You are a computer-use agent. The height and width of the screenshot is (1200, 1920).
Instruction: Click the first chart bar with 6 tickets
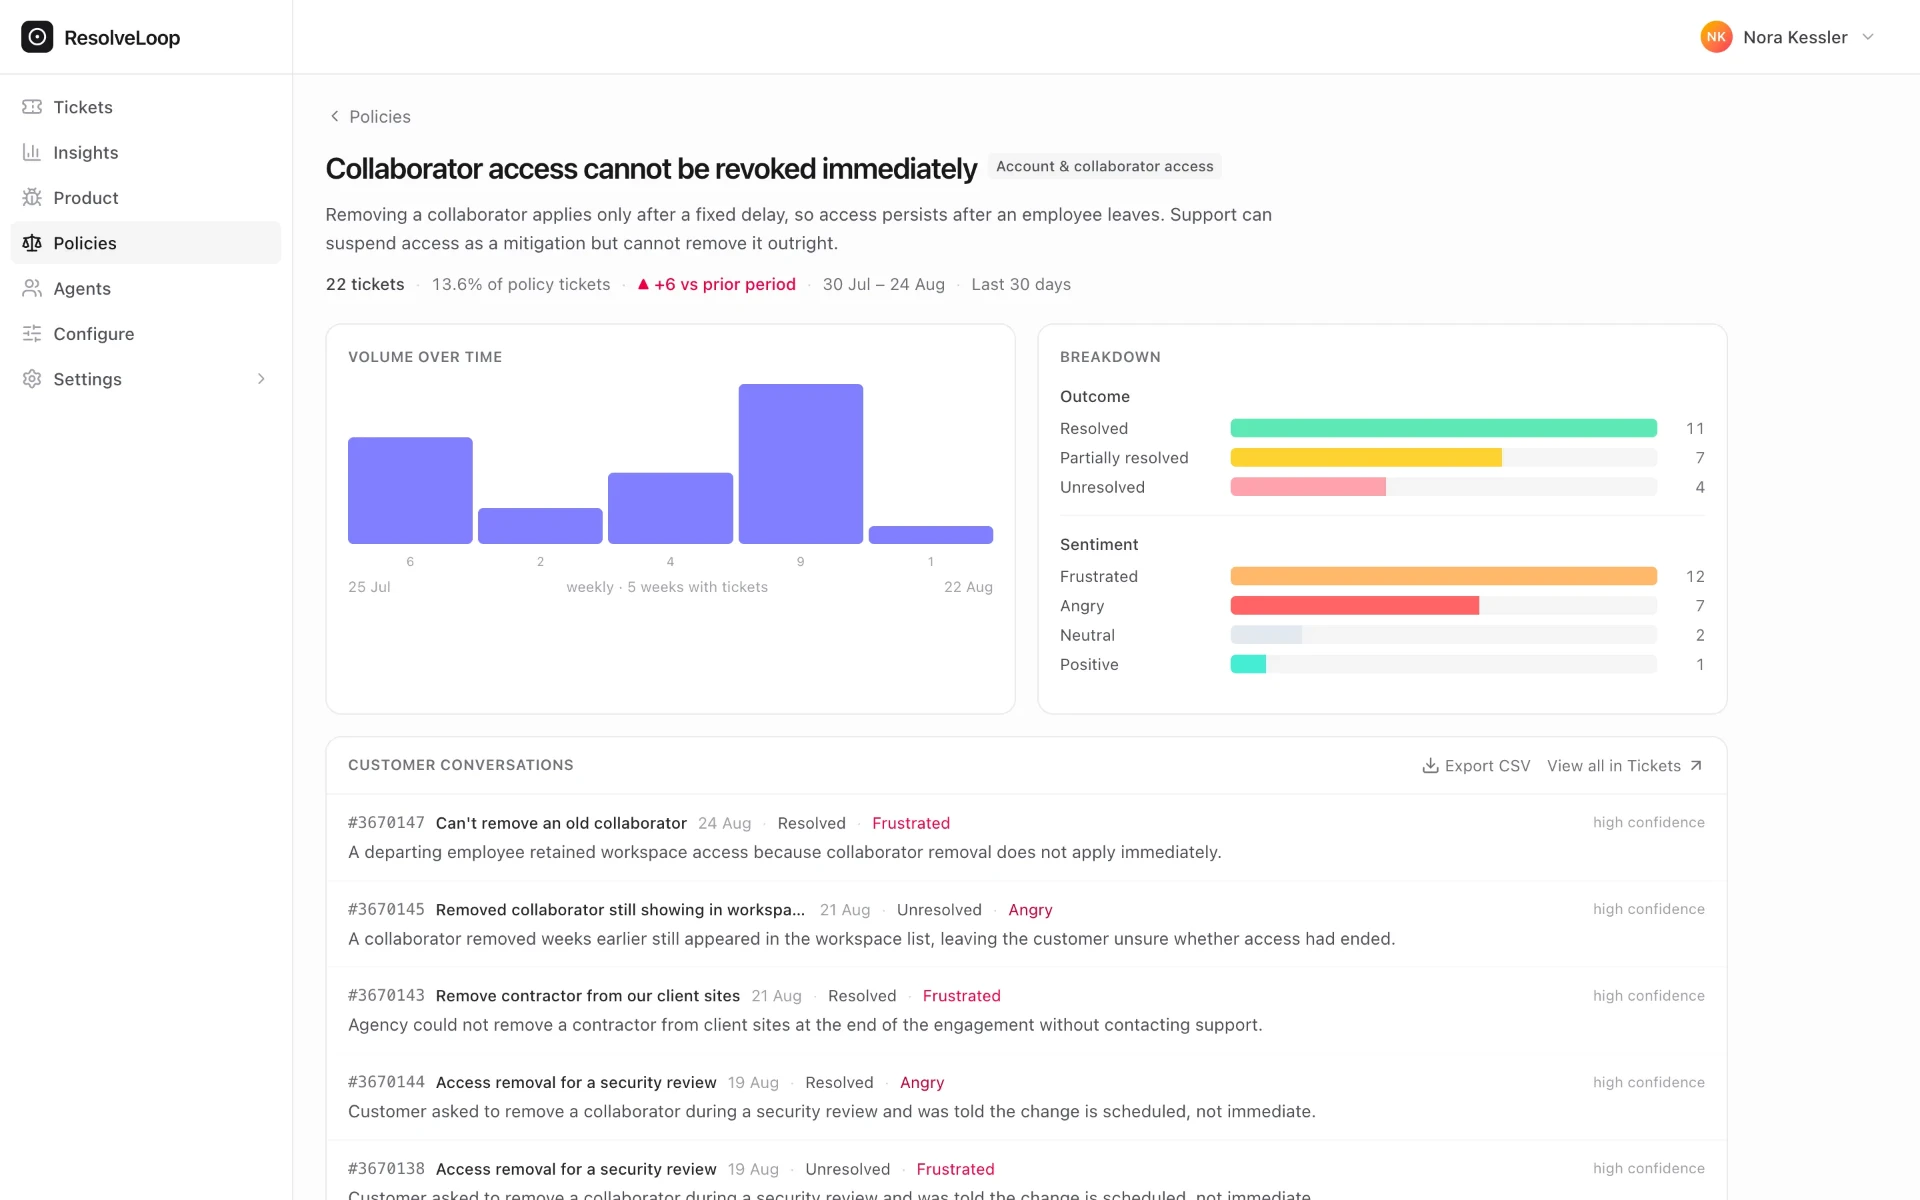coord(410,490)
